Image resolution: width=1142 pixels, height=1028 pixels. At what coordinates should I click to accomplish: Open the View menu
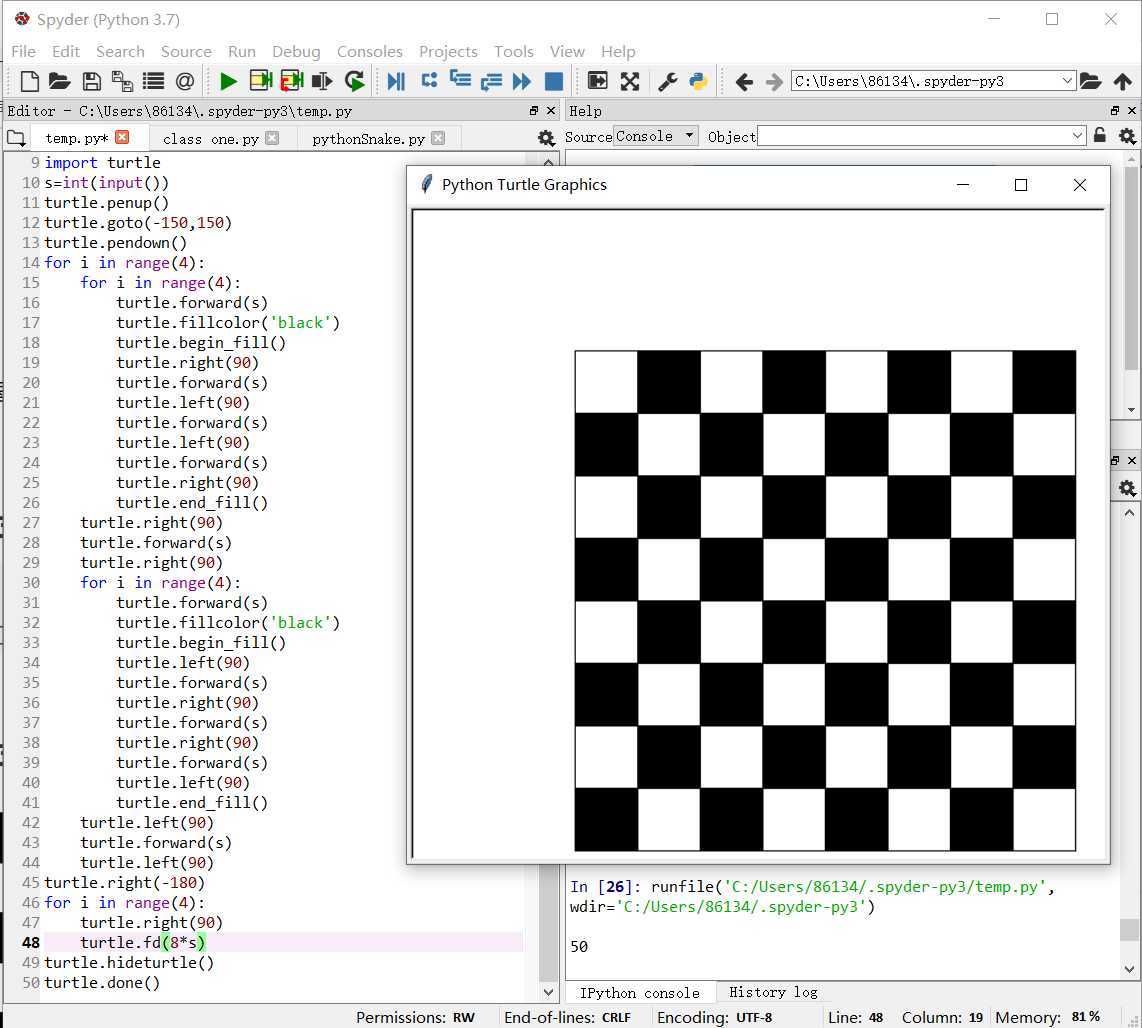click(x=567, y=52)
